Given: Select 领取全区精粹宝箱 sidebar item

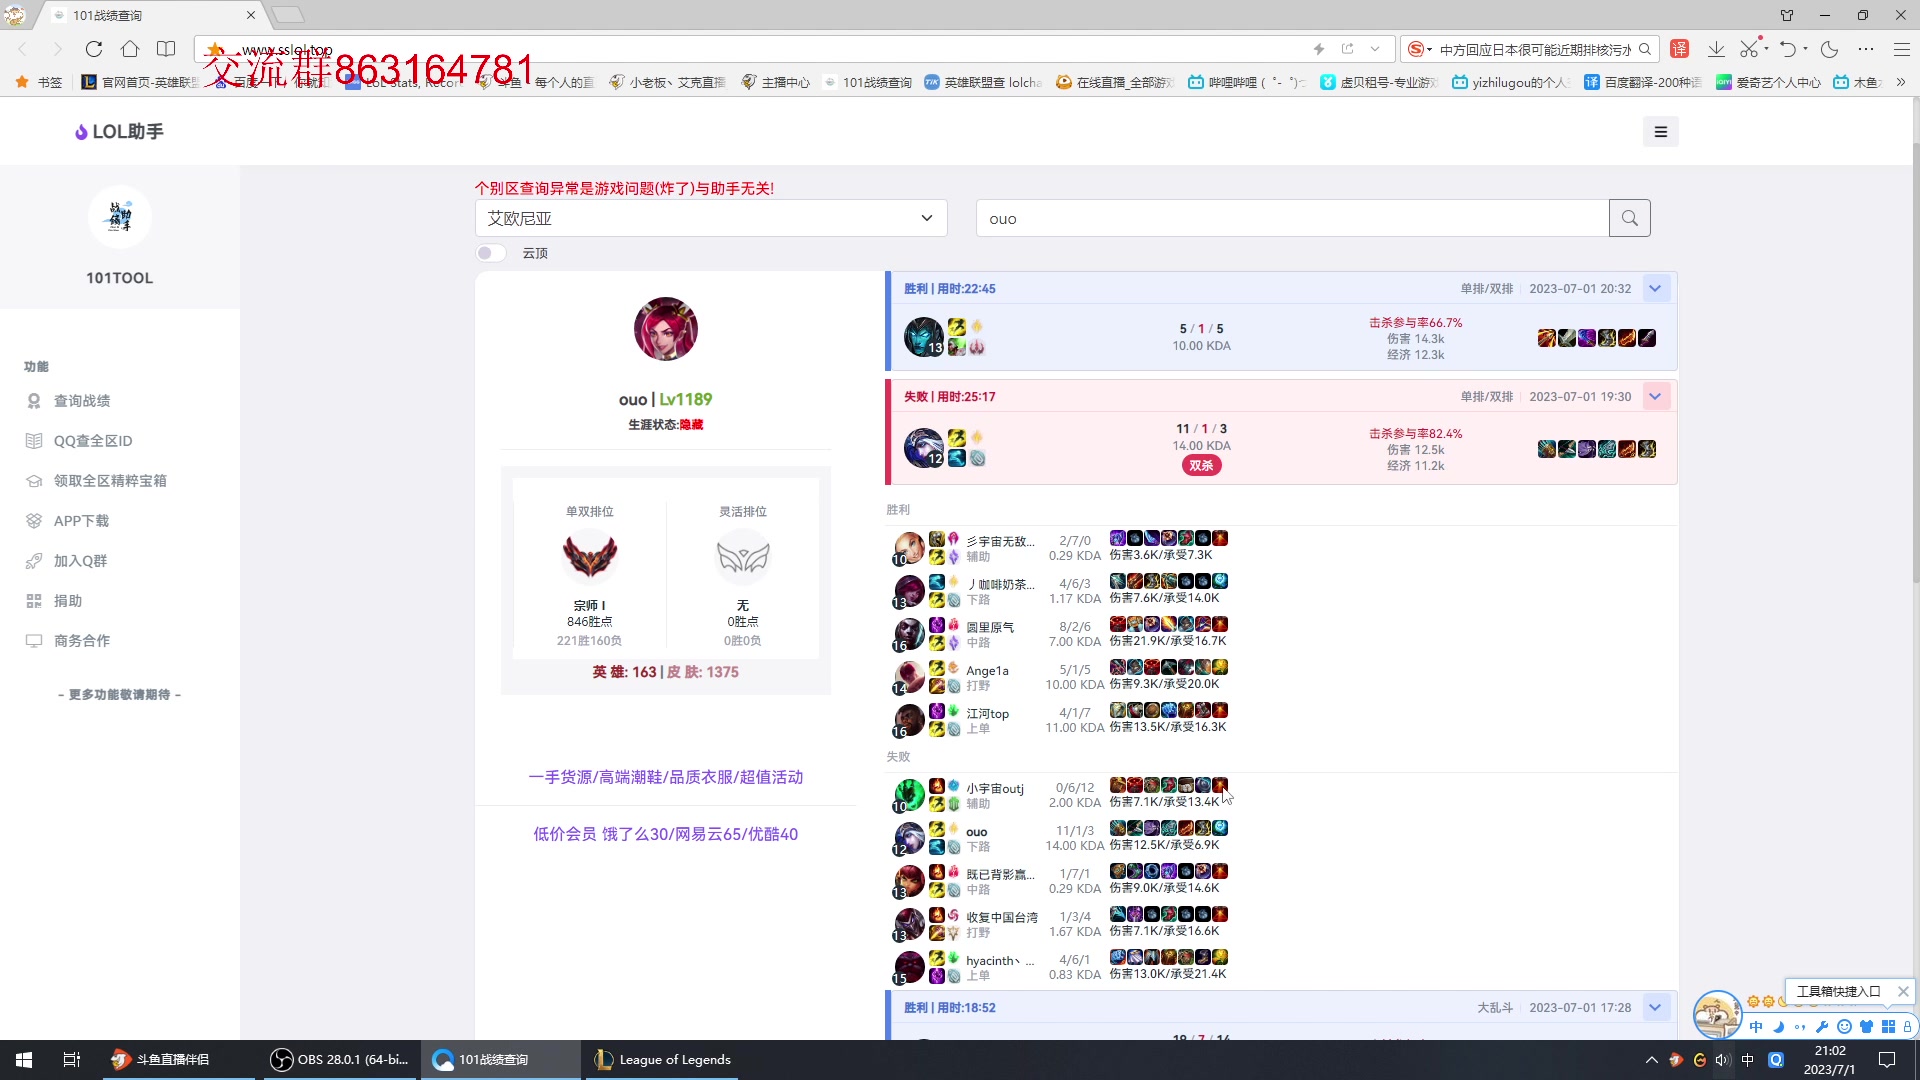Looking at the screenshot, I should [110, 481].
